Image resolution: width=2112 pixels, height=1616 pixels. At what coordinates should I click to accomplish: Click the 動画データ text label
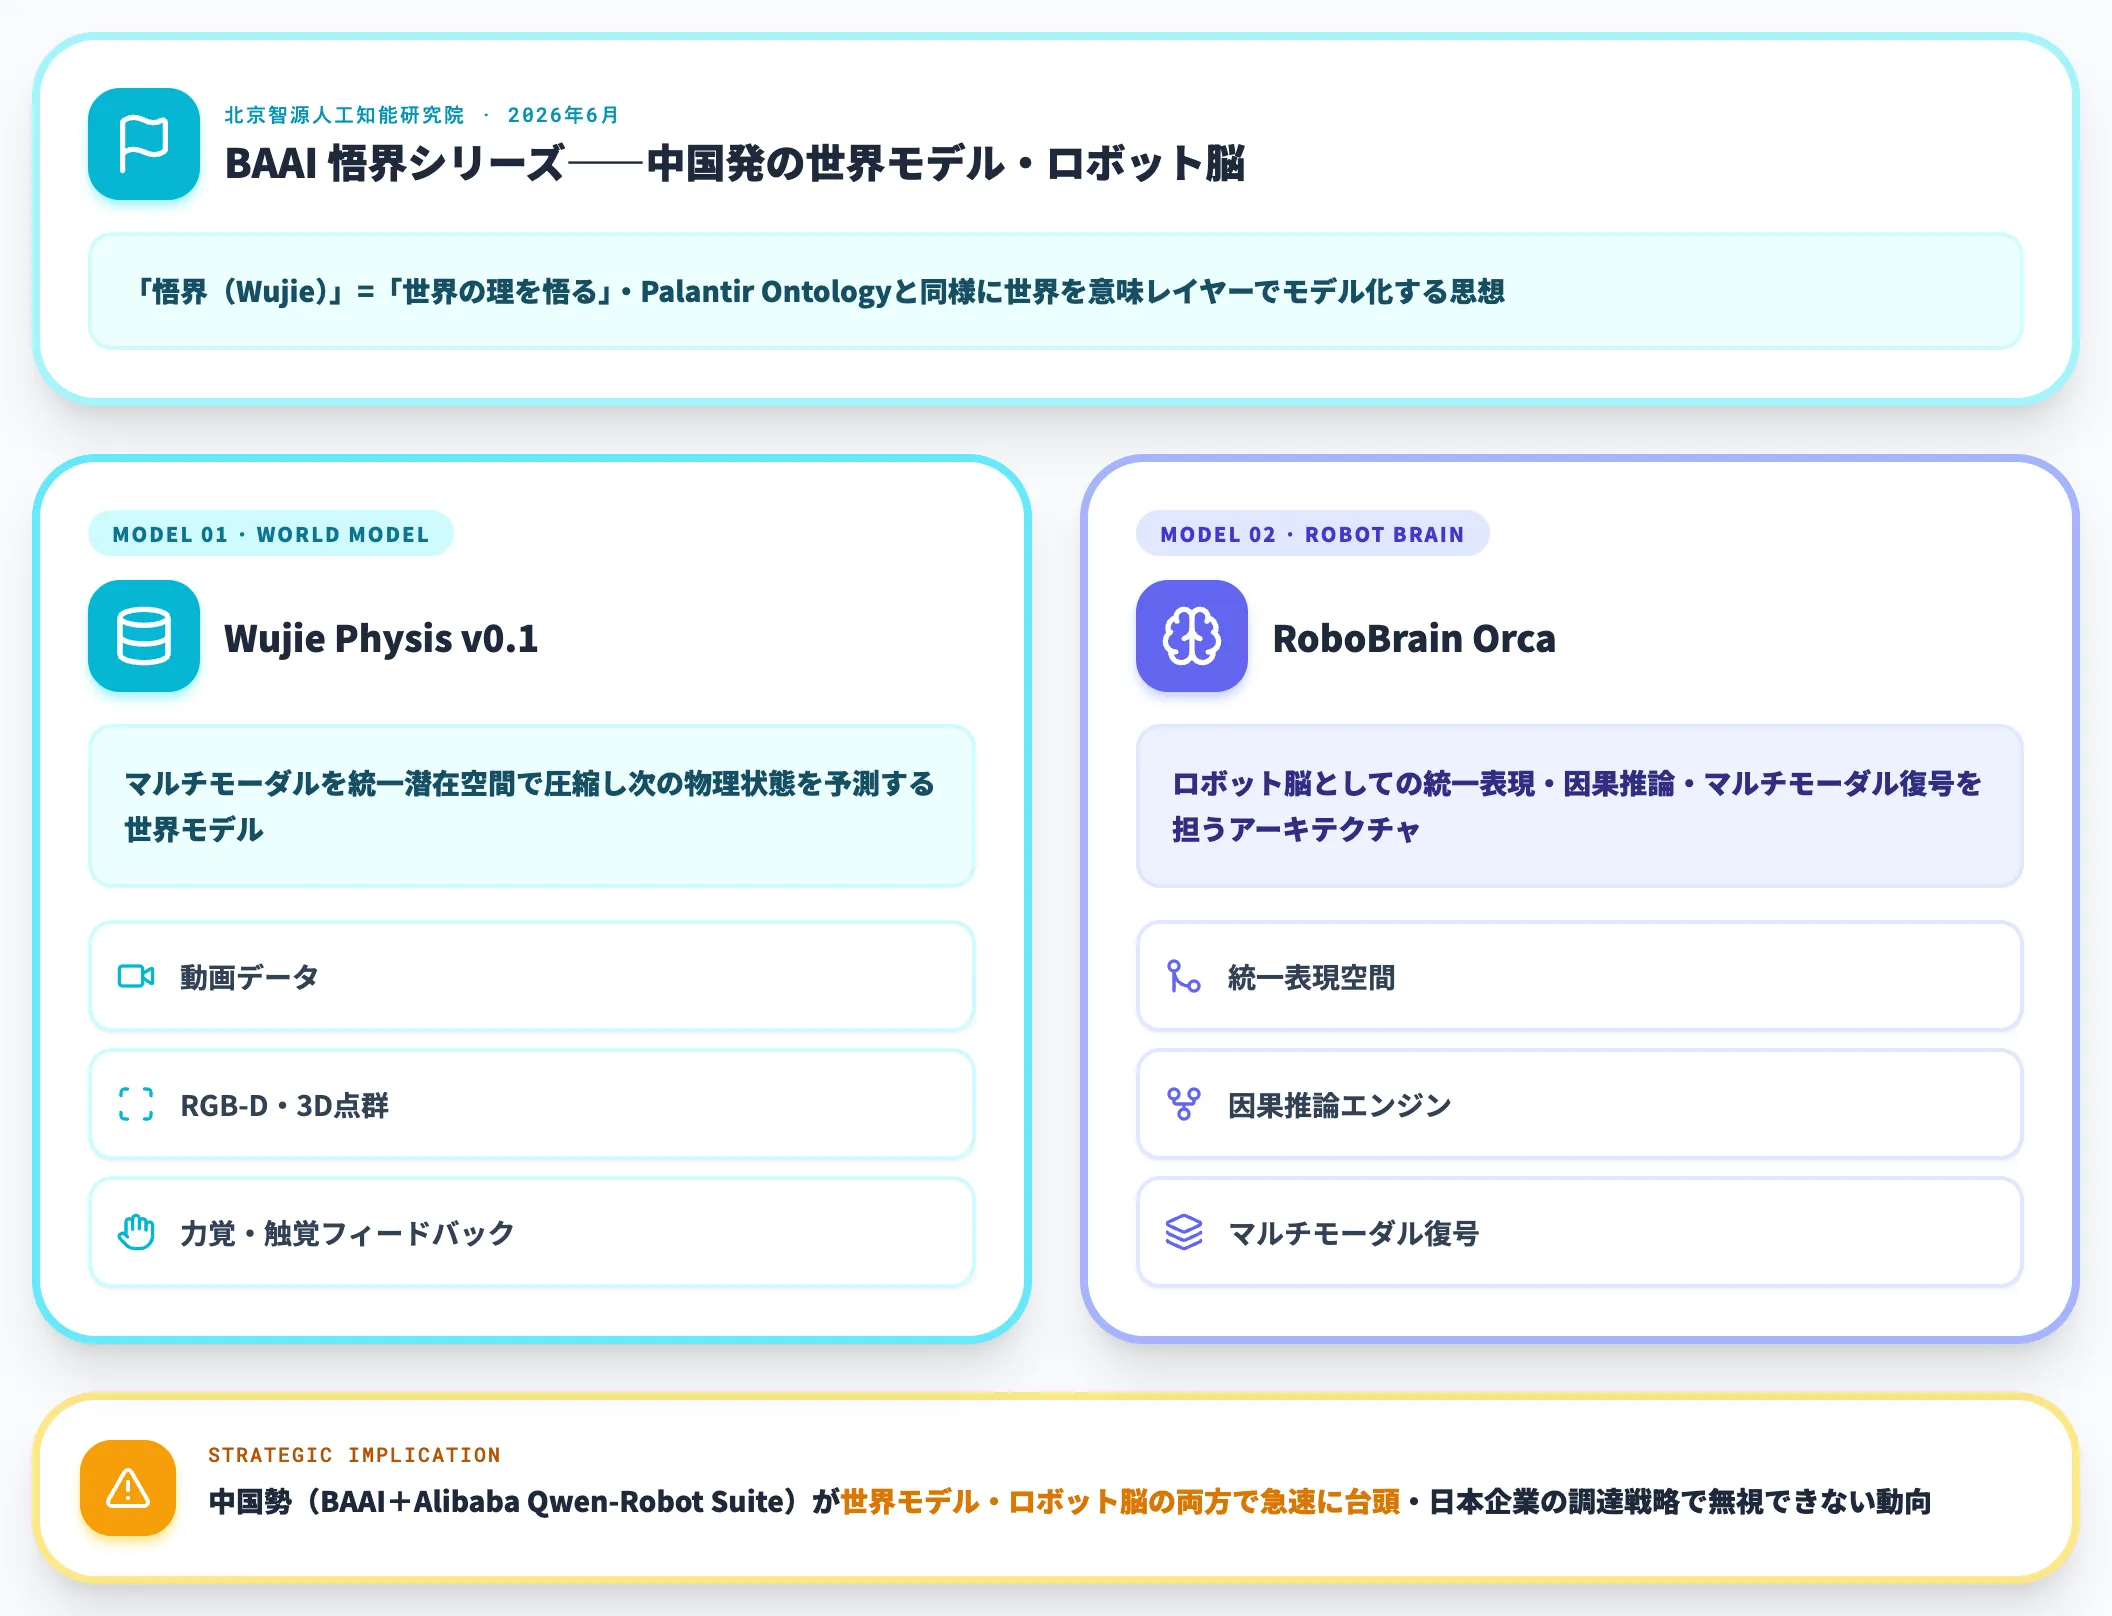click(250, 977)
